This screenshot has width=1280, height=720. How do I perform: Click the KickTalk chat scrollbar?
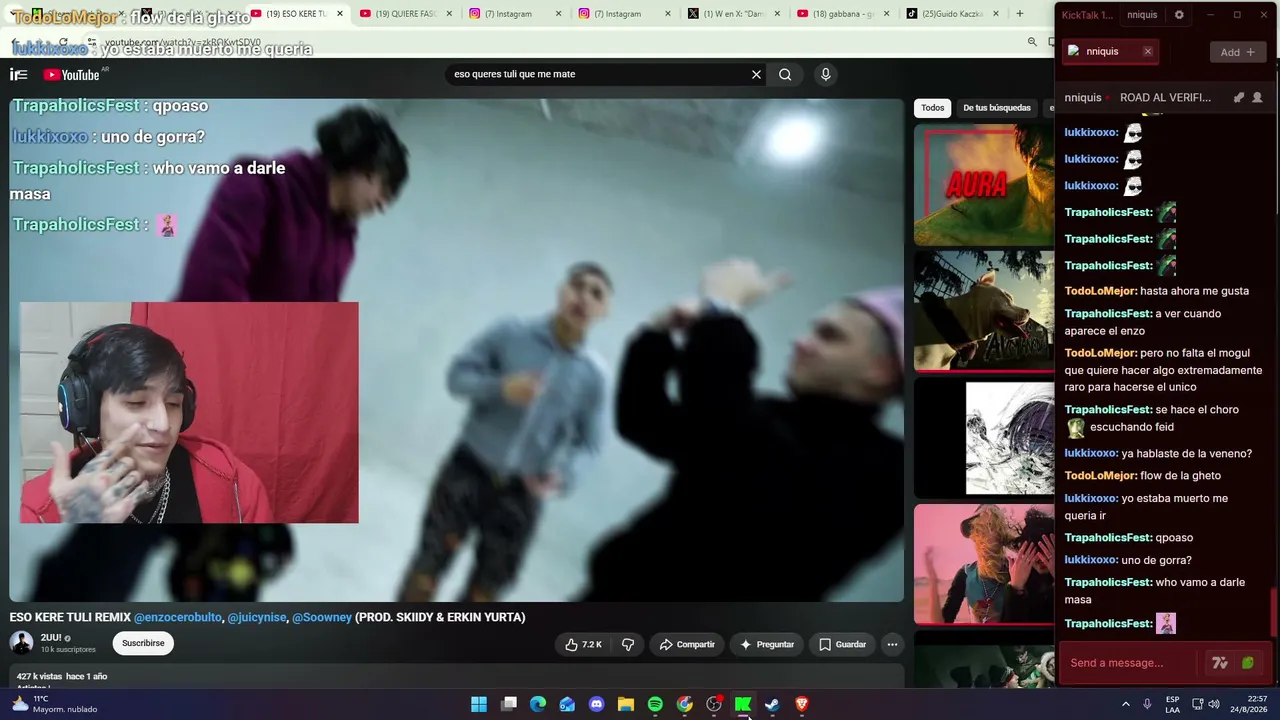[1274, 610]
